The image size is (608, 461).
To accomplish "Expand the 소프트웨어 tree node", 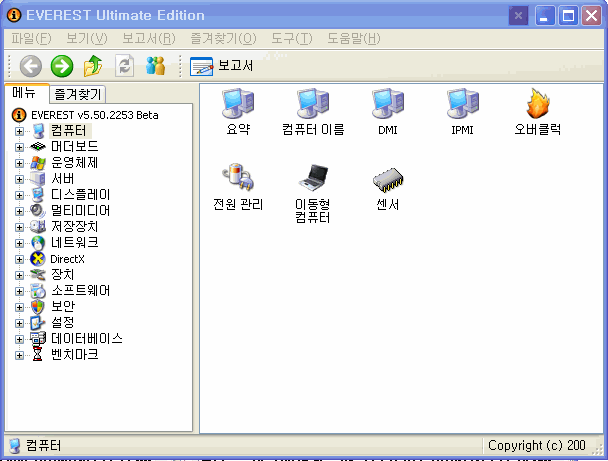I will pos(19,291).
